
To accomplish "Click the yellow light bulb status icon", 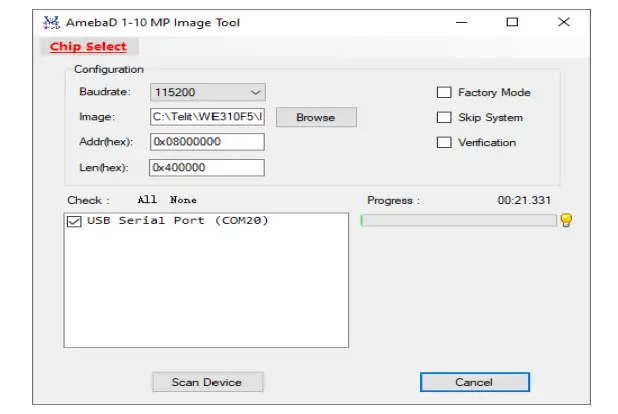I will (x=566, y=220).
